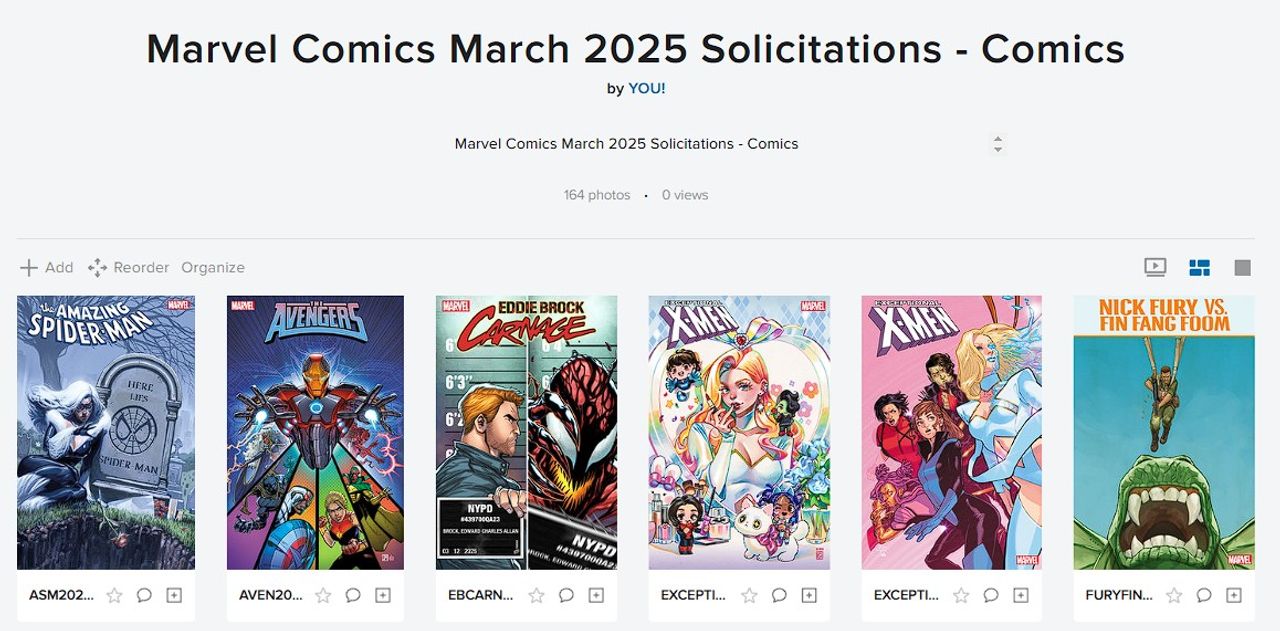Open the album selector dropdown arrows
Viewport: 1280px width, 631px height.
click(997, 144)
